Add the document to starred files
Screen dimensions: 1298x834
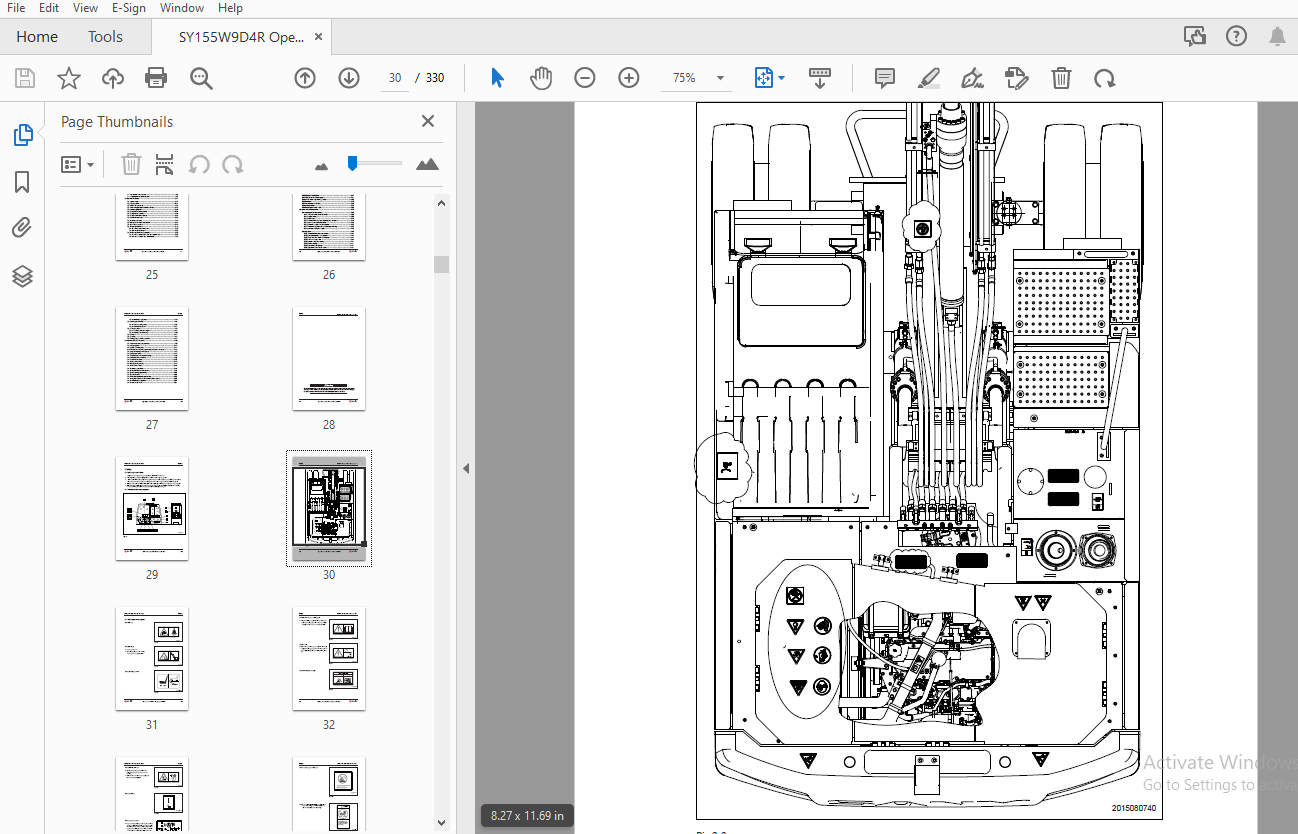[x=68, y=78]
